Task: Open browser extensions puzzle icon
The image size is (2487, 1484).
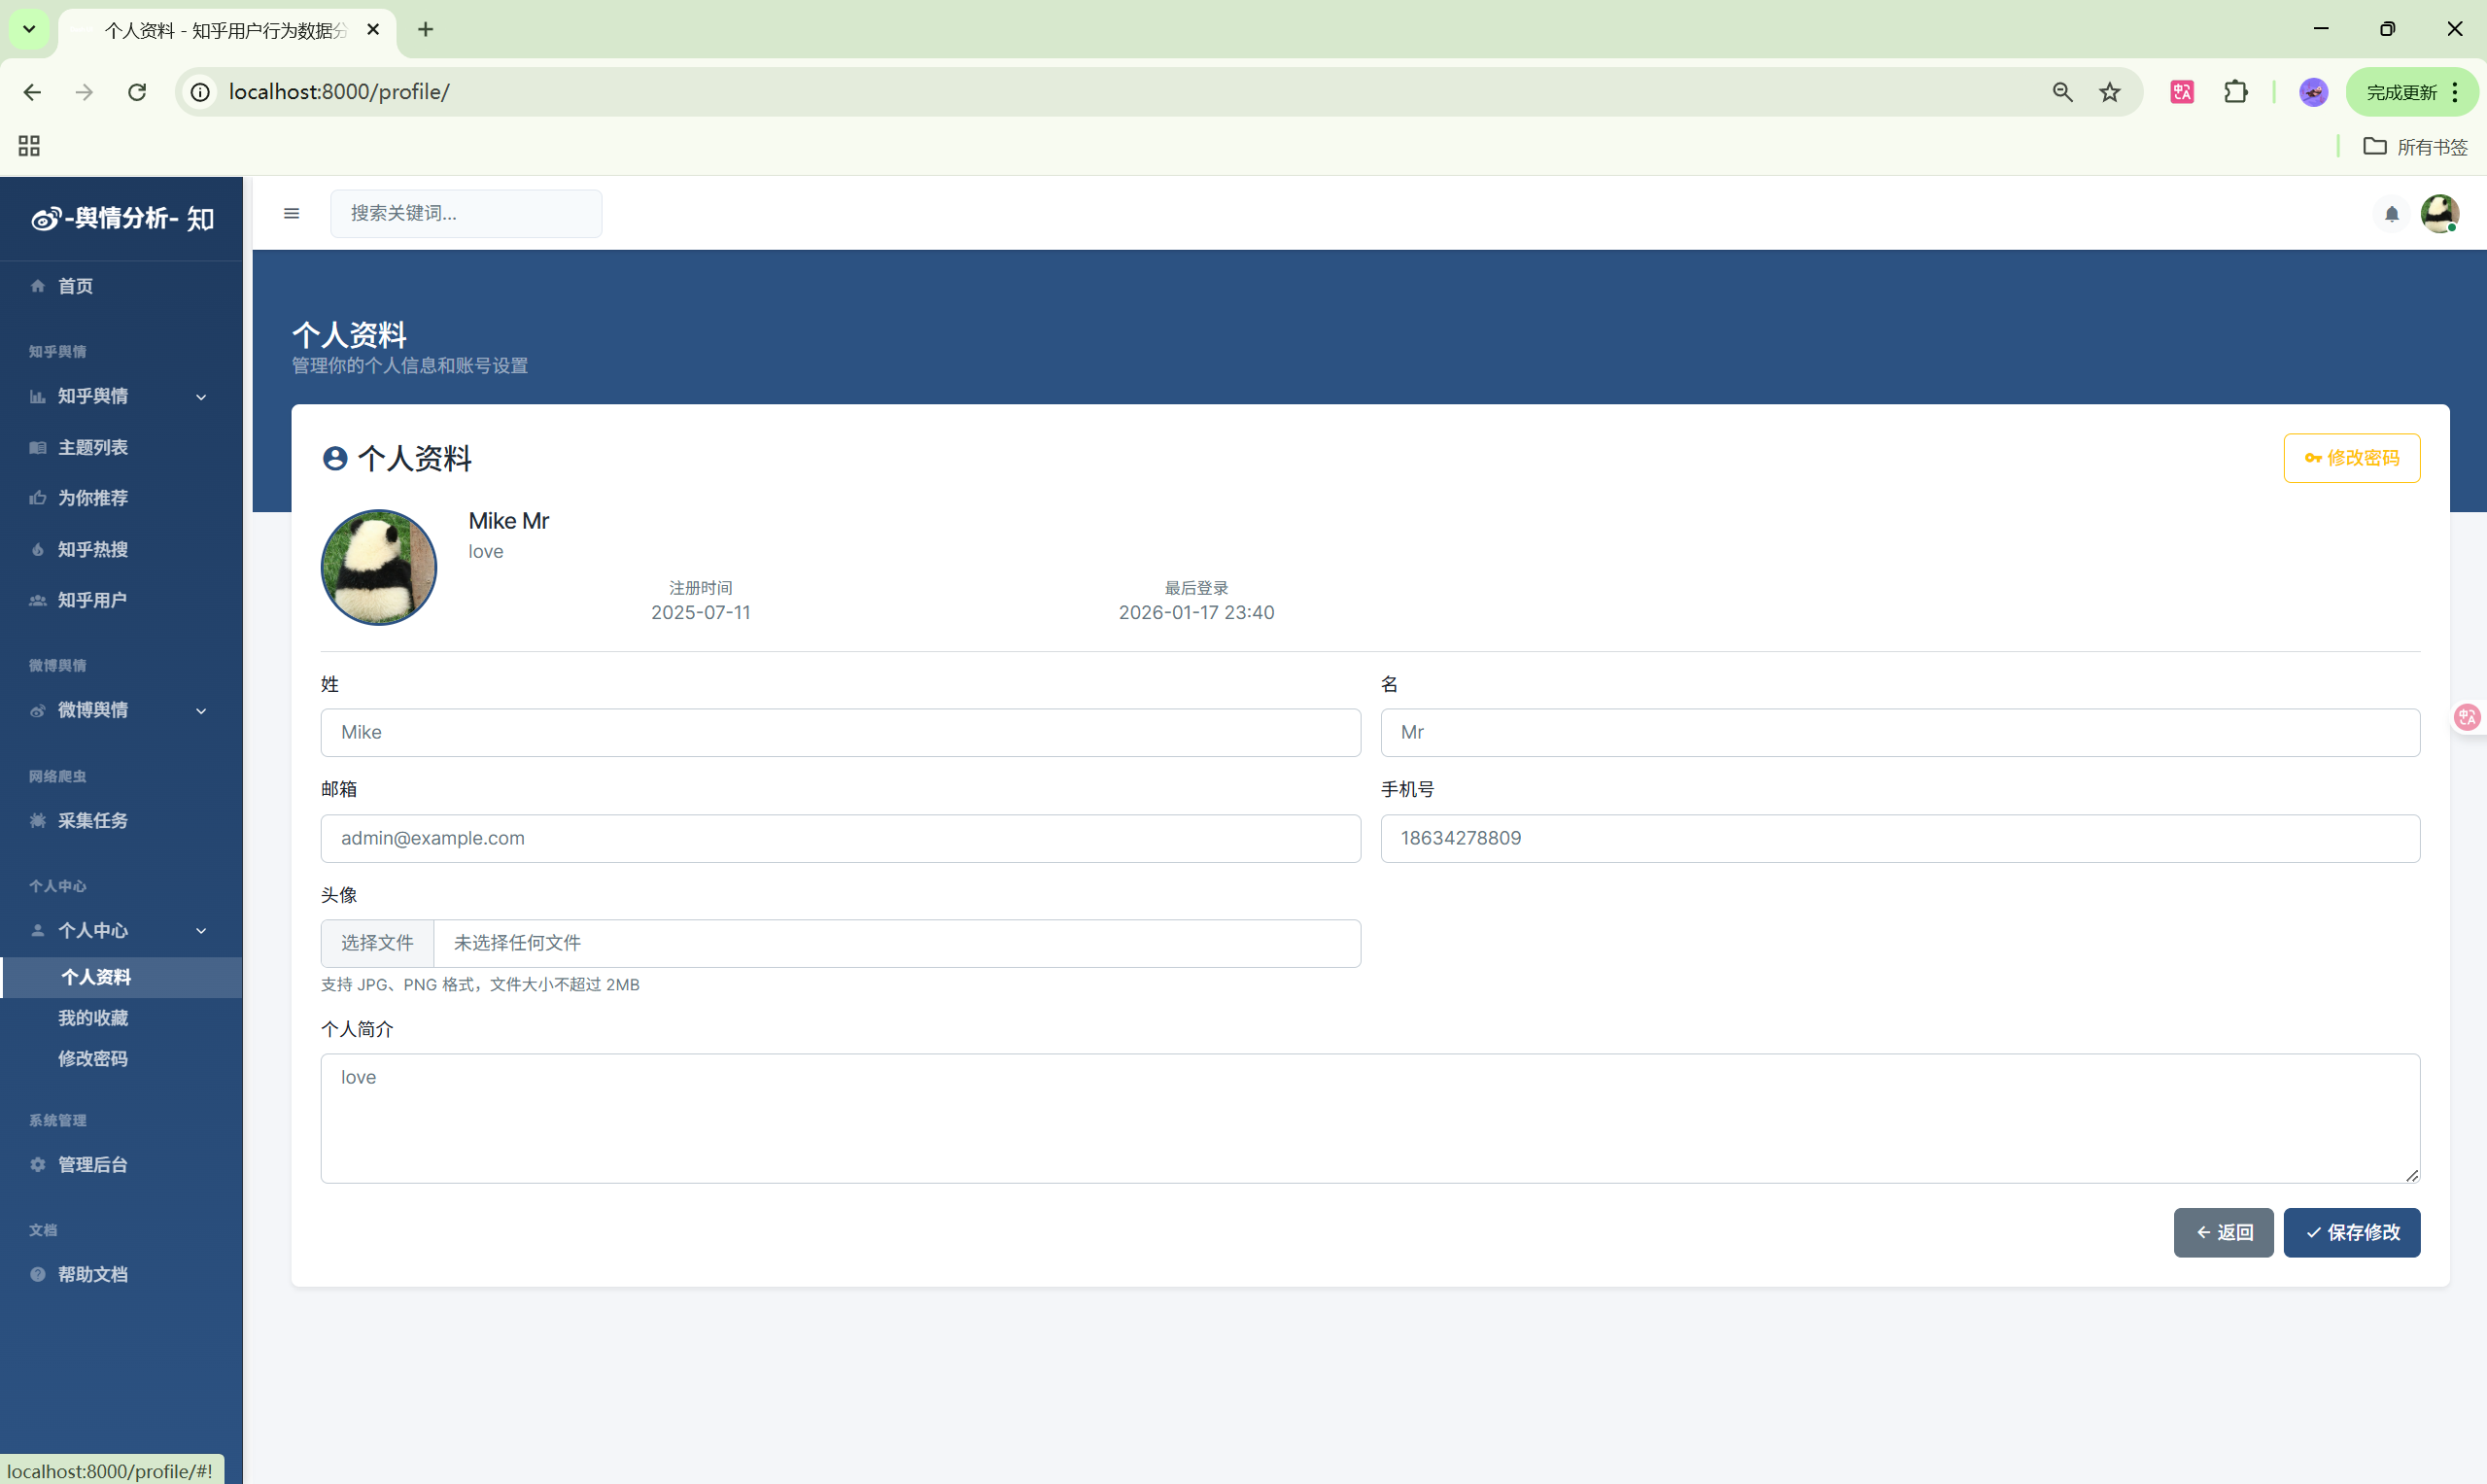Action: 2235,92
